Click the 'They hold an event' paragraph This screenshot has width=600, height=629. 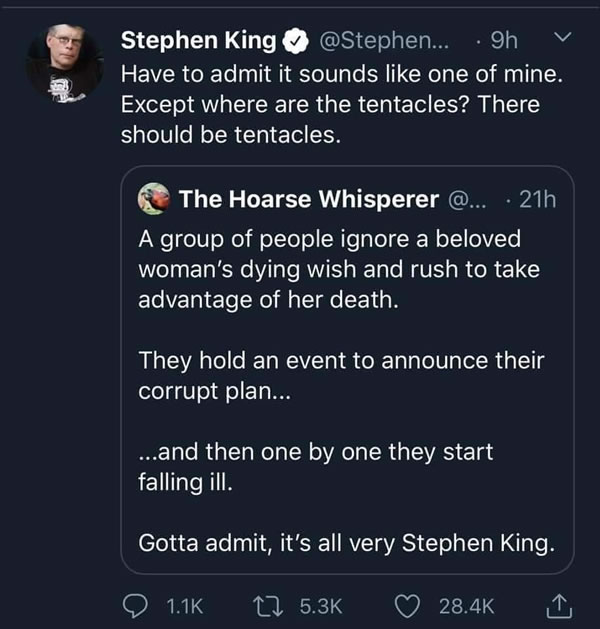click(341, 374)
